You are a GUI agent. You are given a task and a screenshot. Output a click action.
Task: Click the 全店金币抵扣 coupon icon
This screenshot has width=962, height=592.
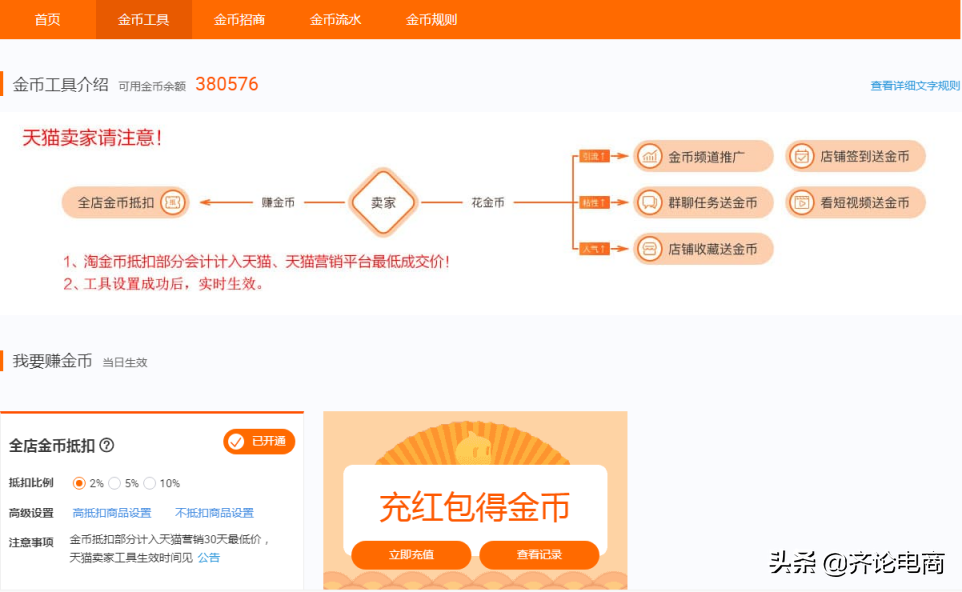pyautogui.click(x=172, y=202)
